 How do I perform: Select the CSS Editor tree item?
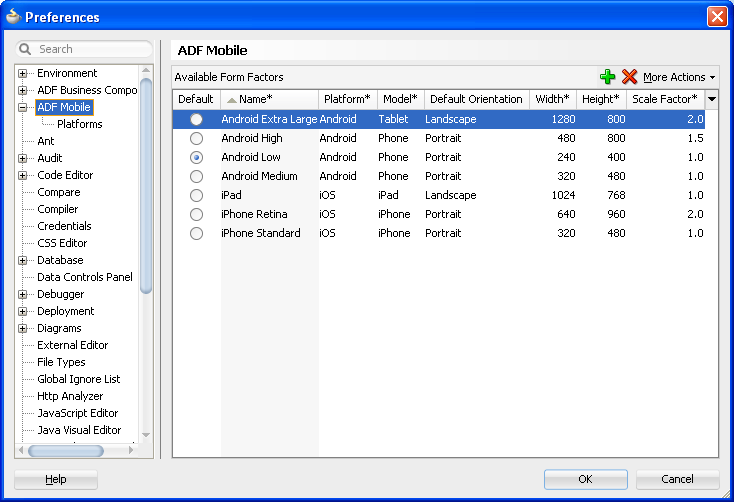point(62,244)
